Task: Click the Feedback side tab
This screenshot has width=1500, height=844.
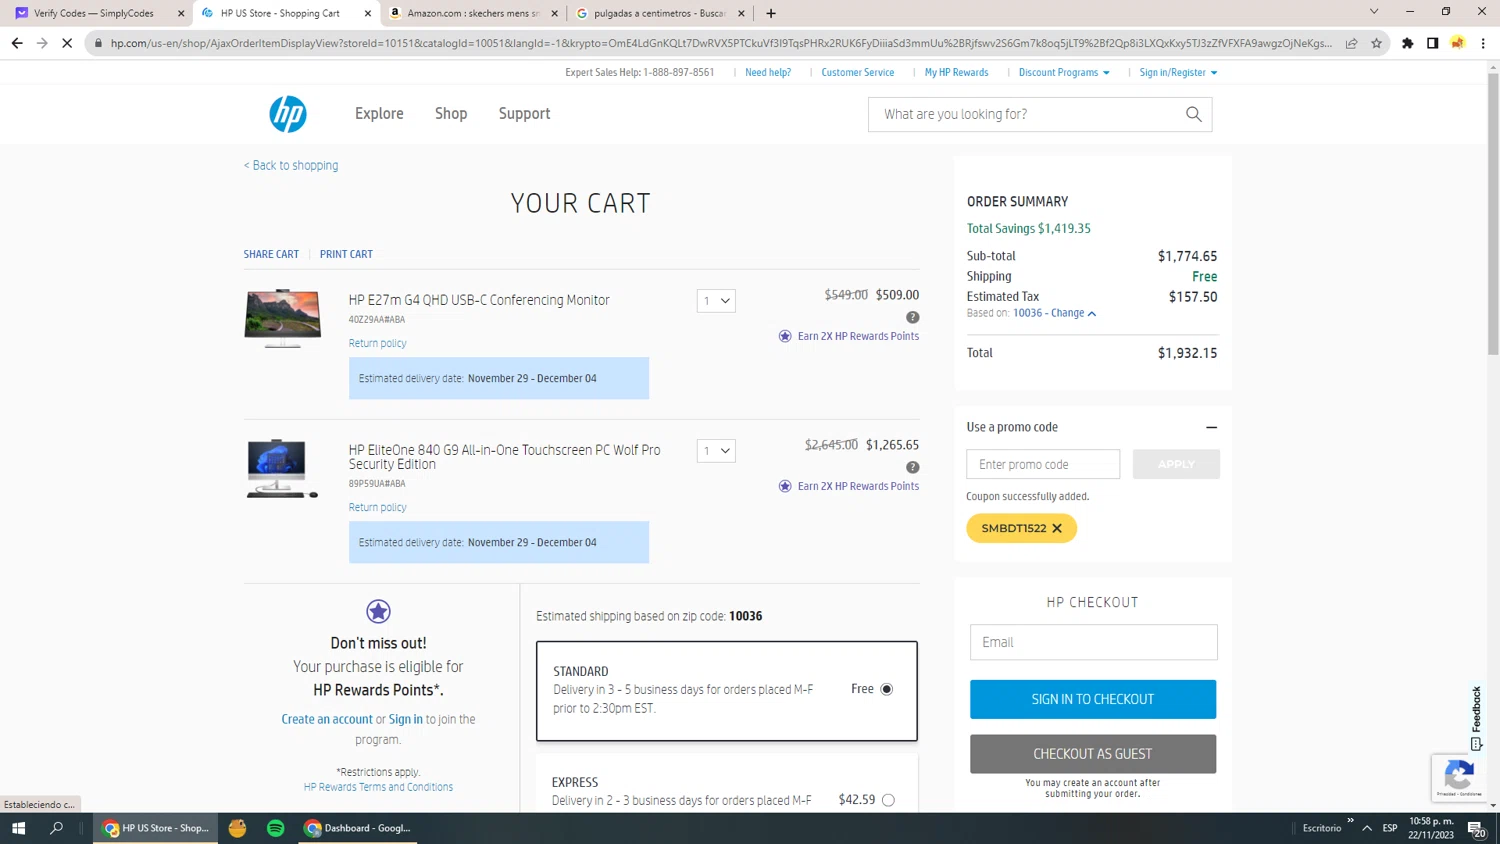Action: pos(1477,718)
